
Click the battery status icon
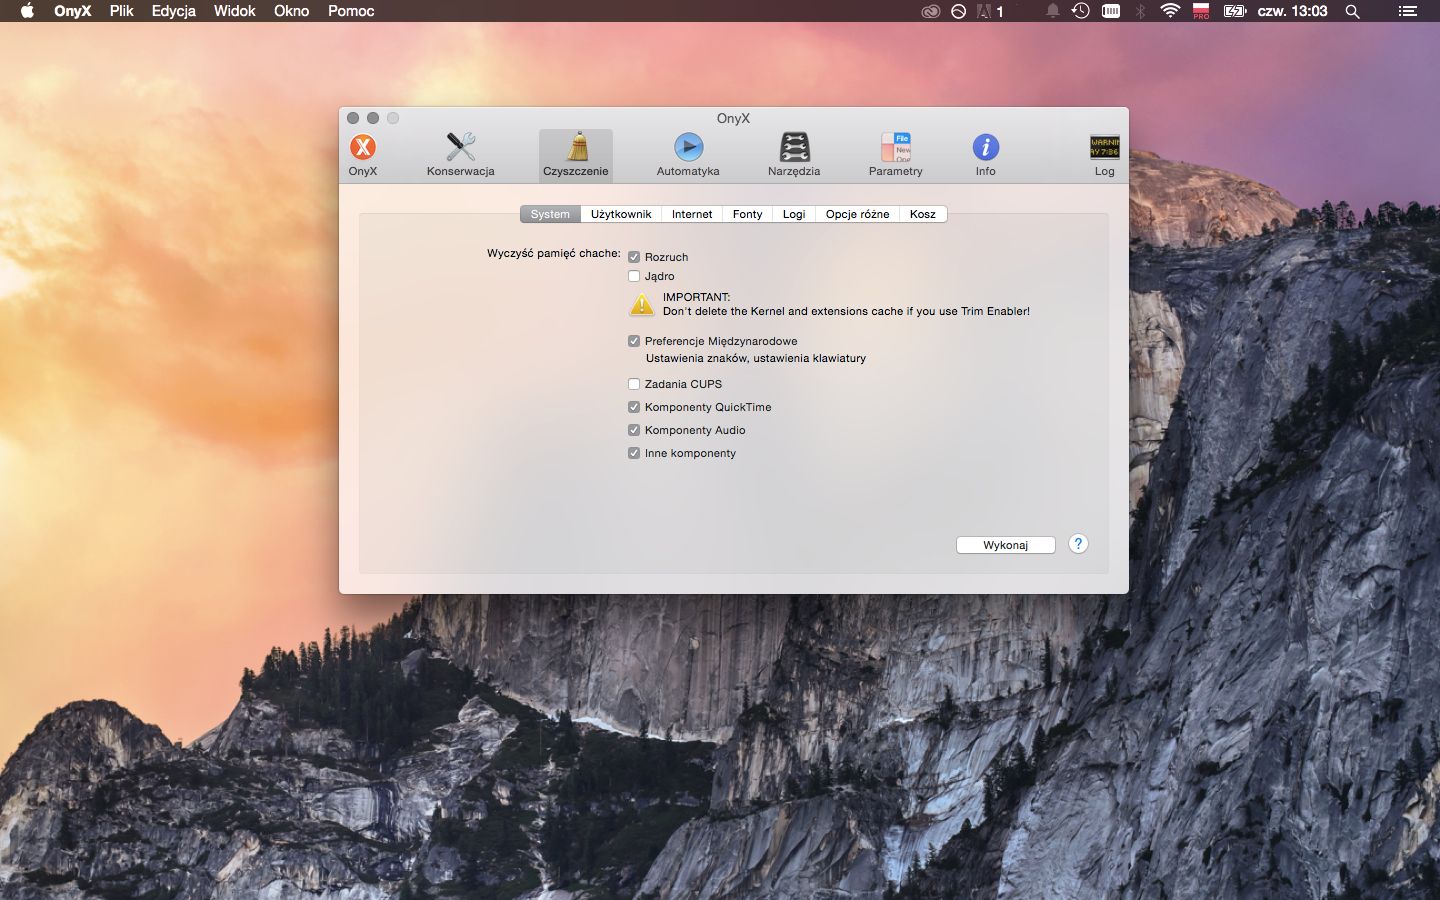click(x=1235, y=11)
